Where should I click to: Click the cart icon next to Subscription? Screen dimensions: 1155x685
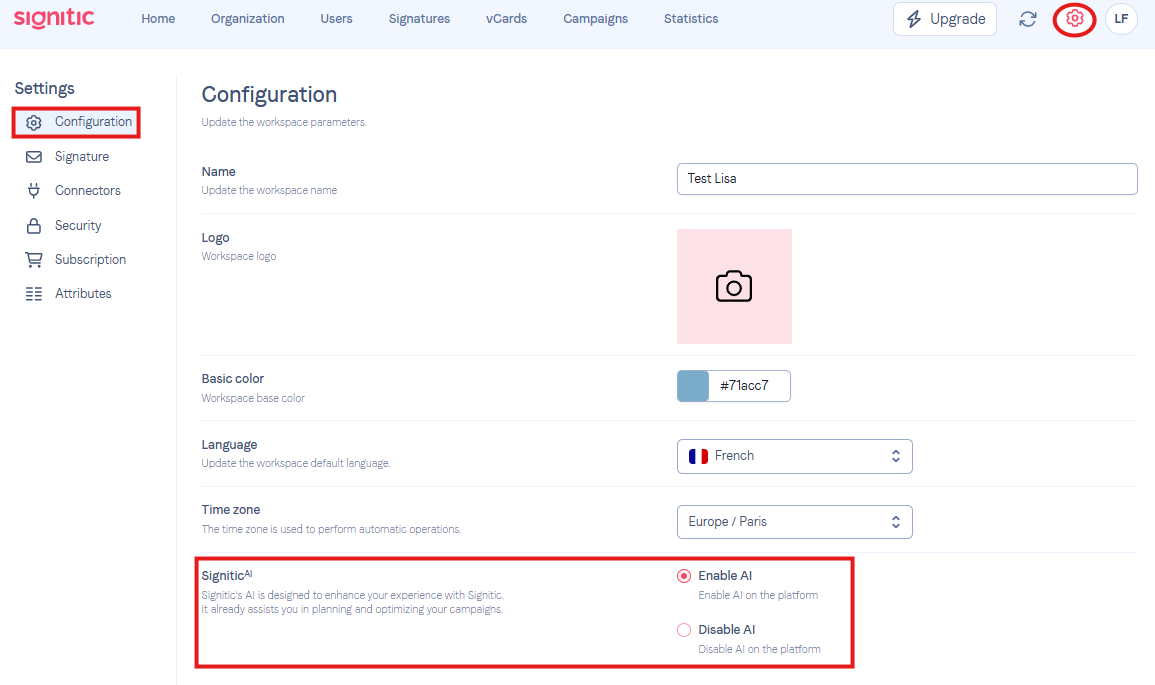pos(34,259)
